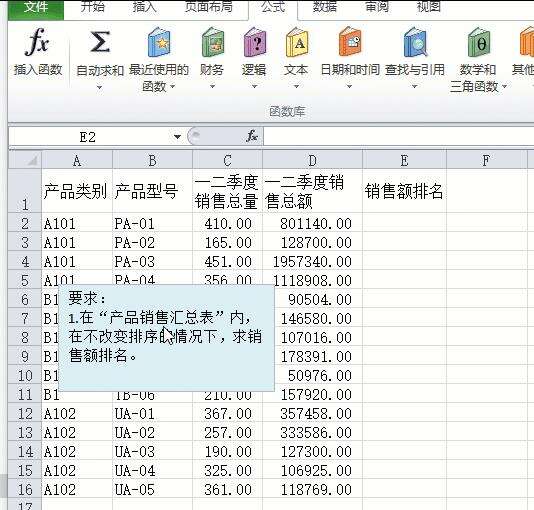This screenshot has width=534, height=510.
Task: Click the 自动求和 sigma icon
Action: click(x=99, y=42)
